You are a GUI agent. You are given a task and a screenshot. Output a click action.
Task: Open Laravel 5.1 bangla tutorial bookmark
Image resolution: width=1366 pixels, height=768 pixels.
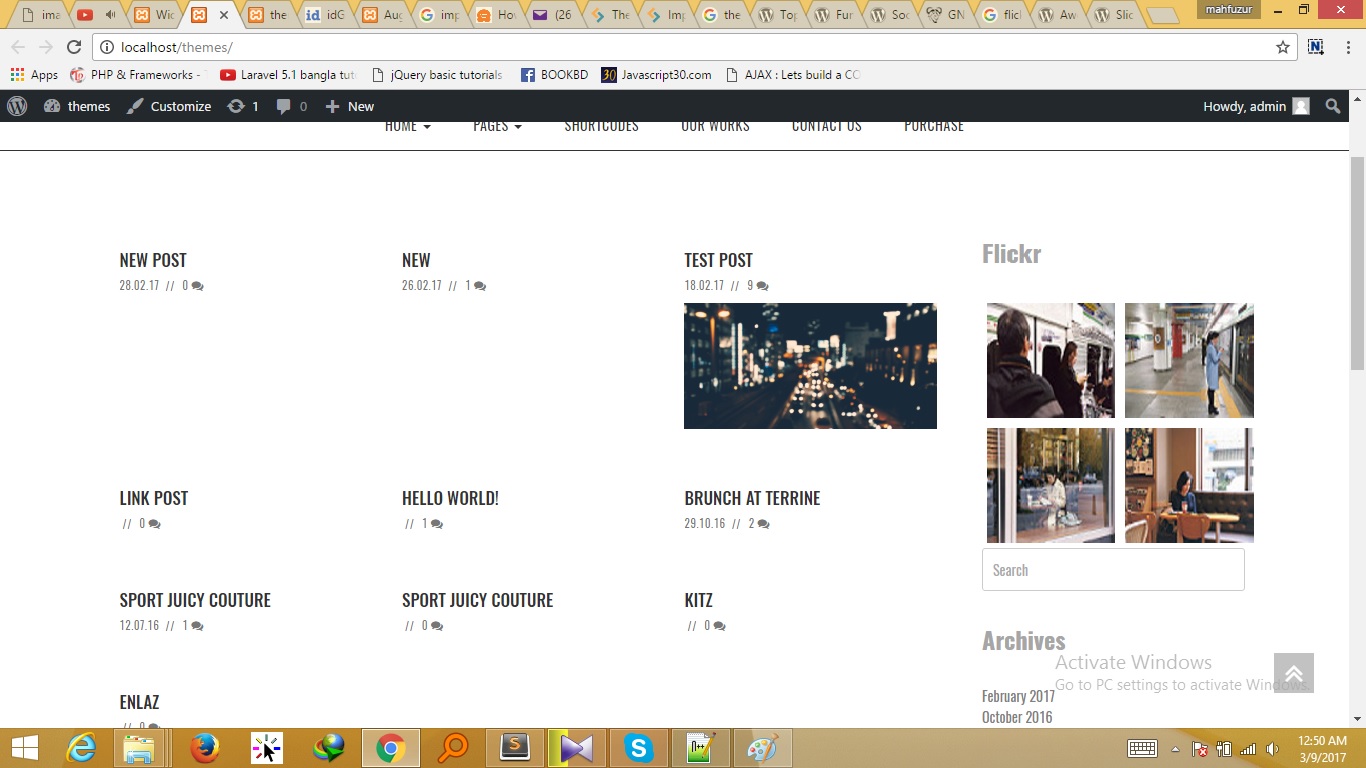click(288, 75)
